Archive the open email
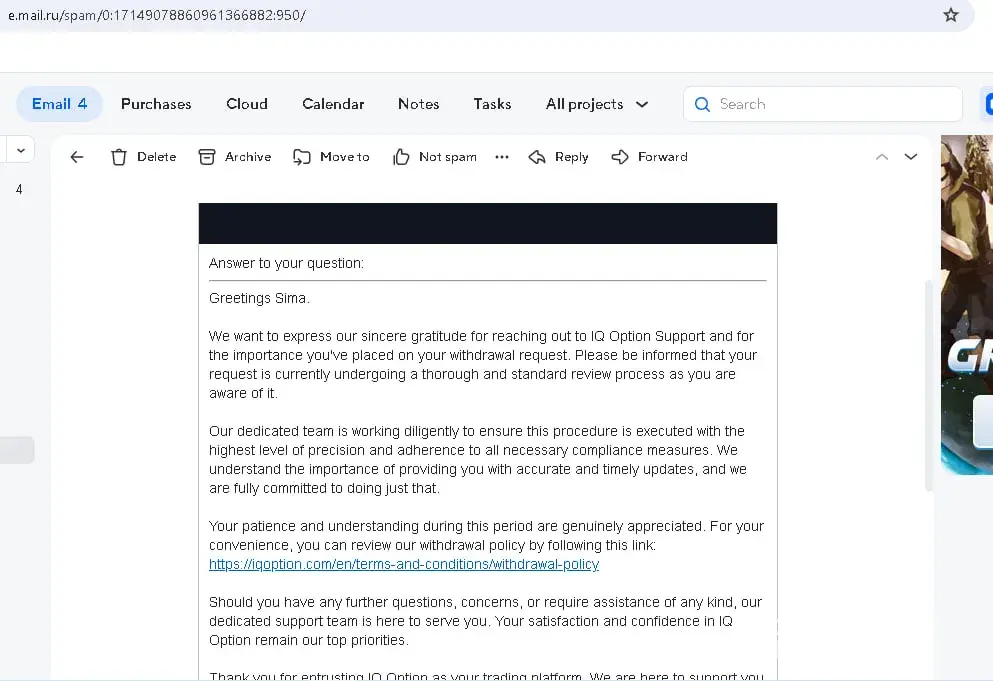Screen dimensions: 993x681 235,157
